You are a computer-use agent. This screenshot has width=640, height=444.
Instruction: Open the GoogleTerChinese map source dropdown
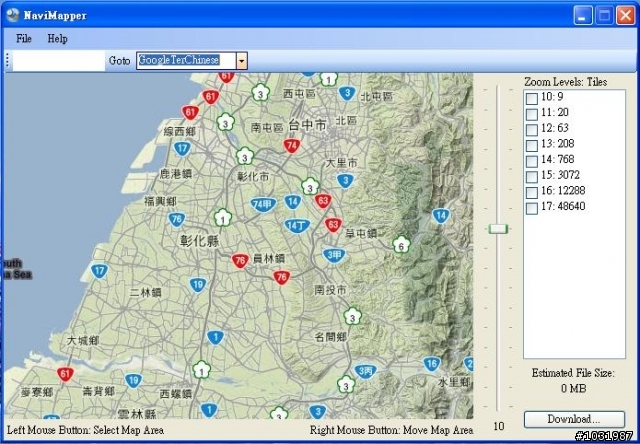click(x=242, y=61)
